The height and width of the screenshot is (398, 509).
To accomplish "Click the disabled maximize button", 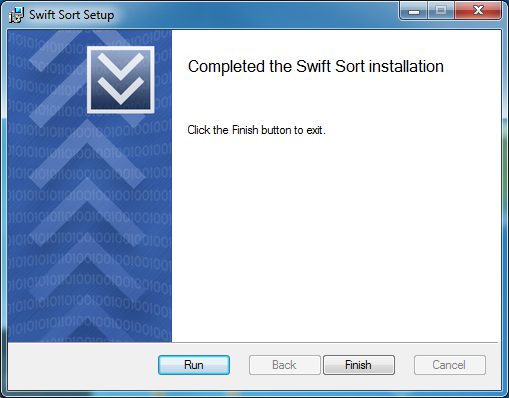I will 441,11.
